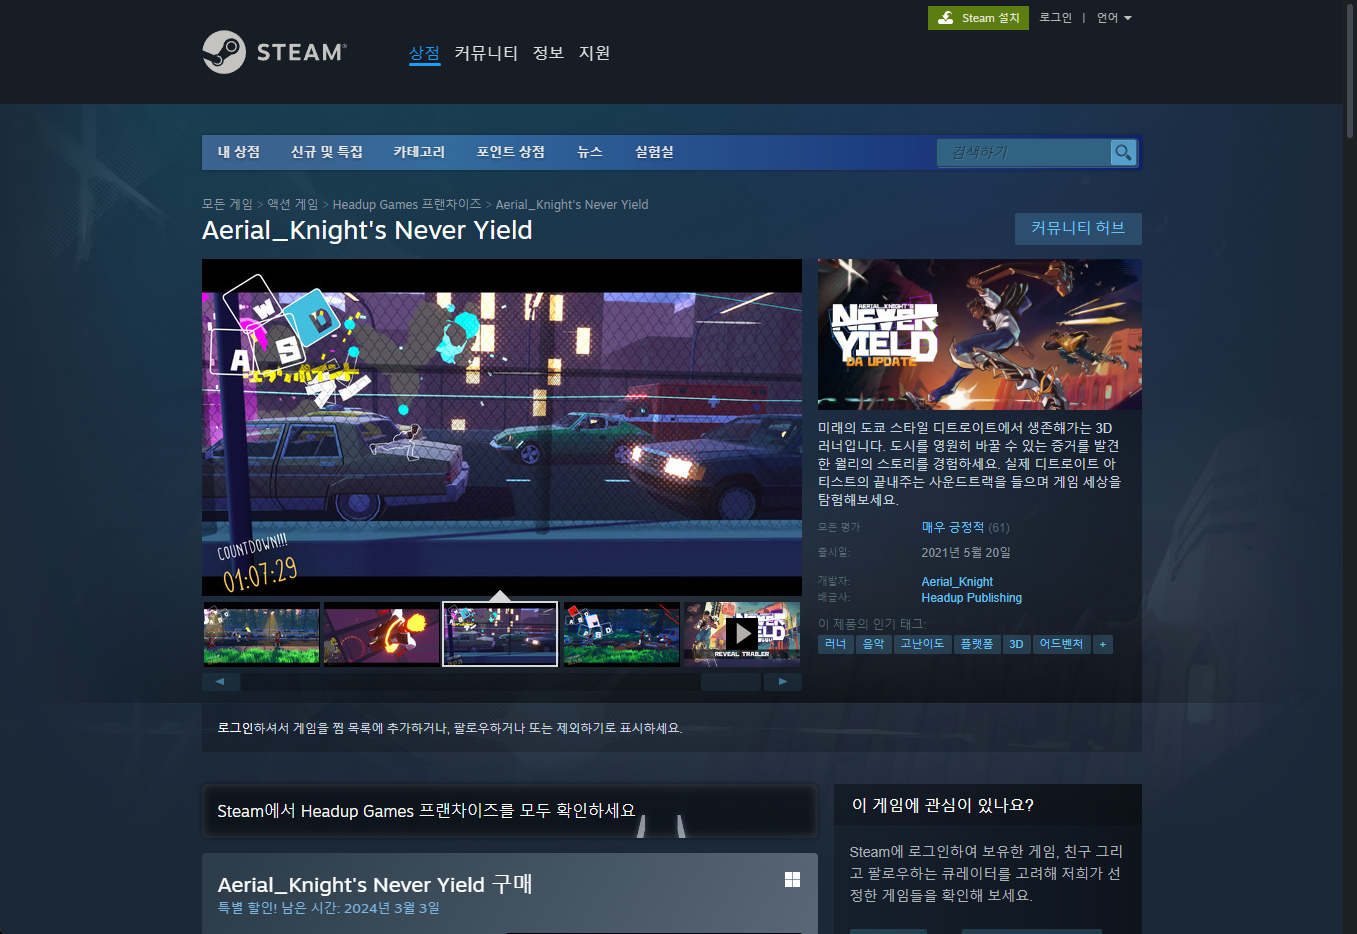
Task: Open the 상점 top navigation menu
Action: coord(424,53)
